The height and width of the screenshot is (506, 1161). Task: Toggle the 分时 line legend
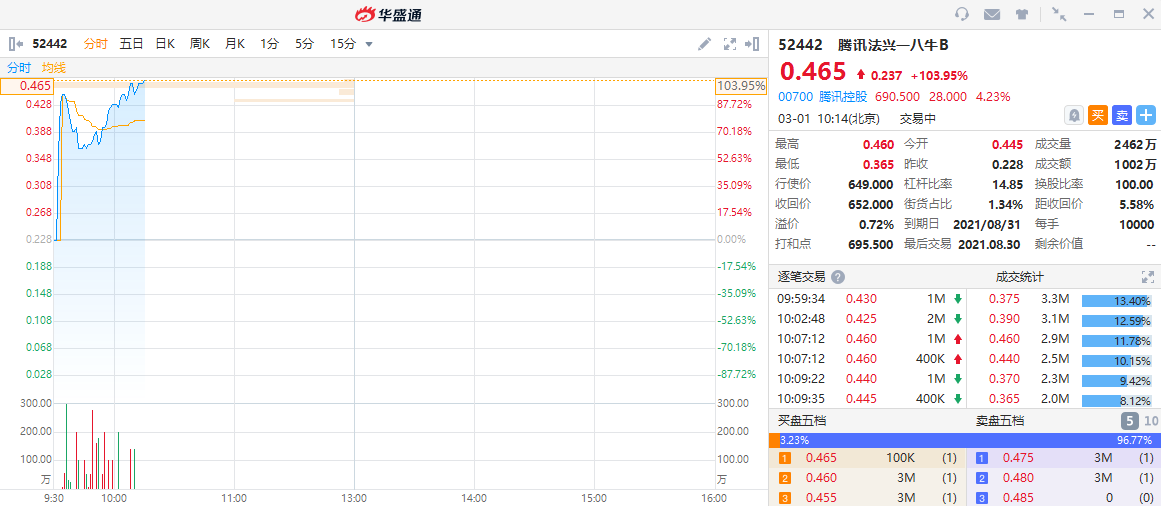19,67
